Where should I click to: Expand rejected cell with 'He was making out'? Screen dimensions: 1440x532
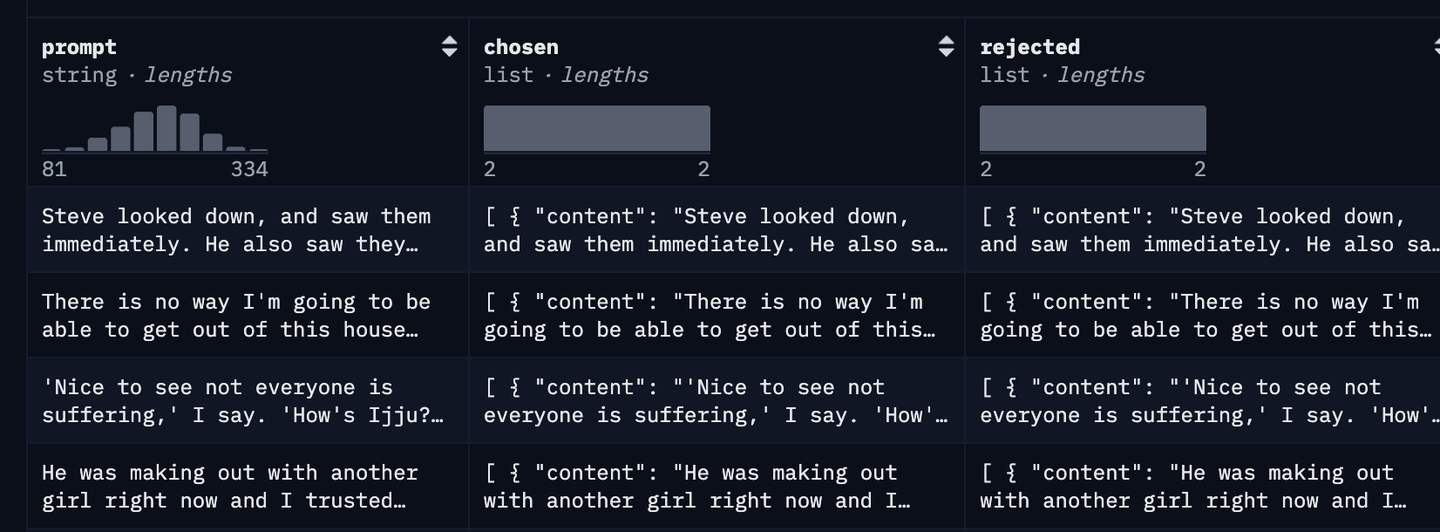[1203, 486]
